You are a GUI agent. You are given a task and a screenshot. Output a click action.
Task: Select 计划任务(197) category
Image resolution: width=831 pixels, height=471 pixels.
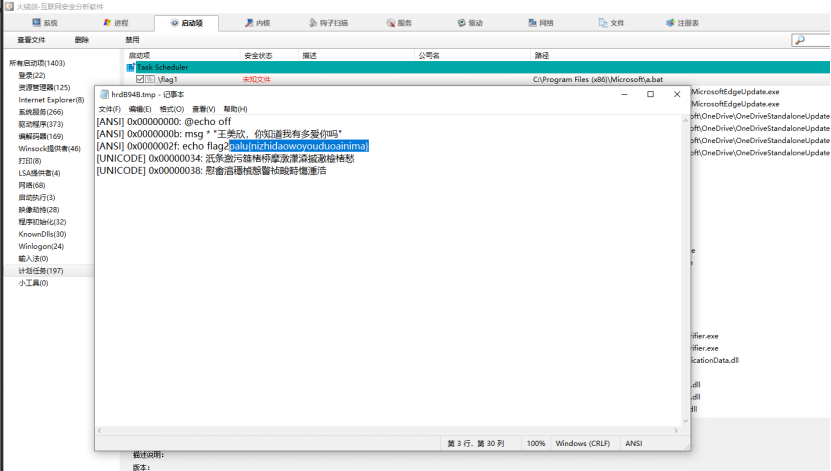[x=41, y=270]
